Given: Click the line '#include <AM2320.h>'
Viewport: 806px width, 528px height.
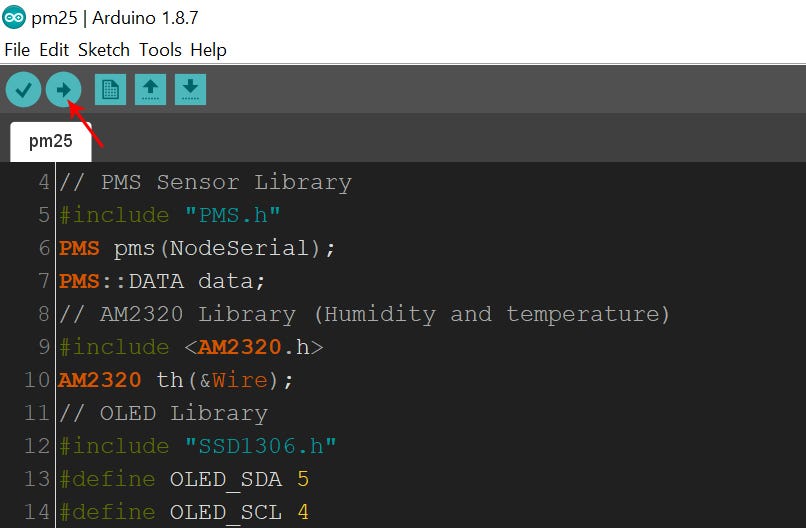Looking at the screenshot, I should (x=191, y=347).
